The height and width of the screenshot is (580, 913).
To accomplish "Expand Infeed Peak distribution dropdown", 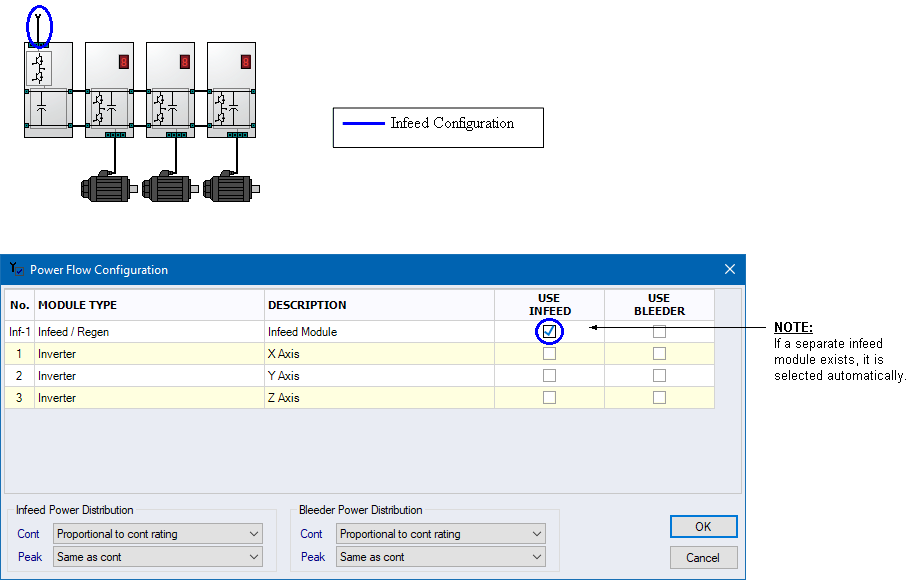I will click(159, 557).
